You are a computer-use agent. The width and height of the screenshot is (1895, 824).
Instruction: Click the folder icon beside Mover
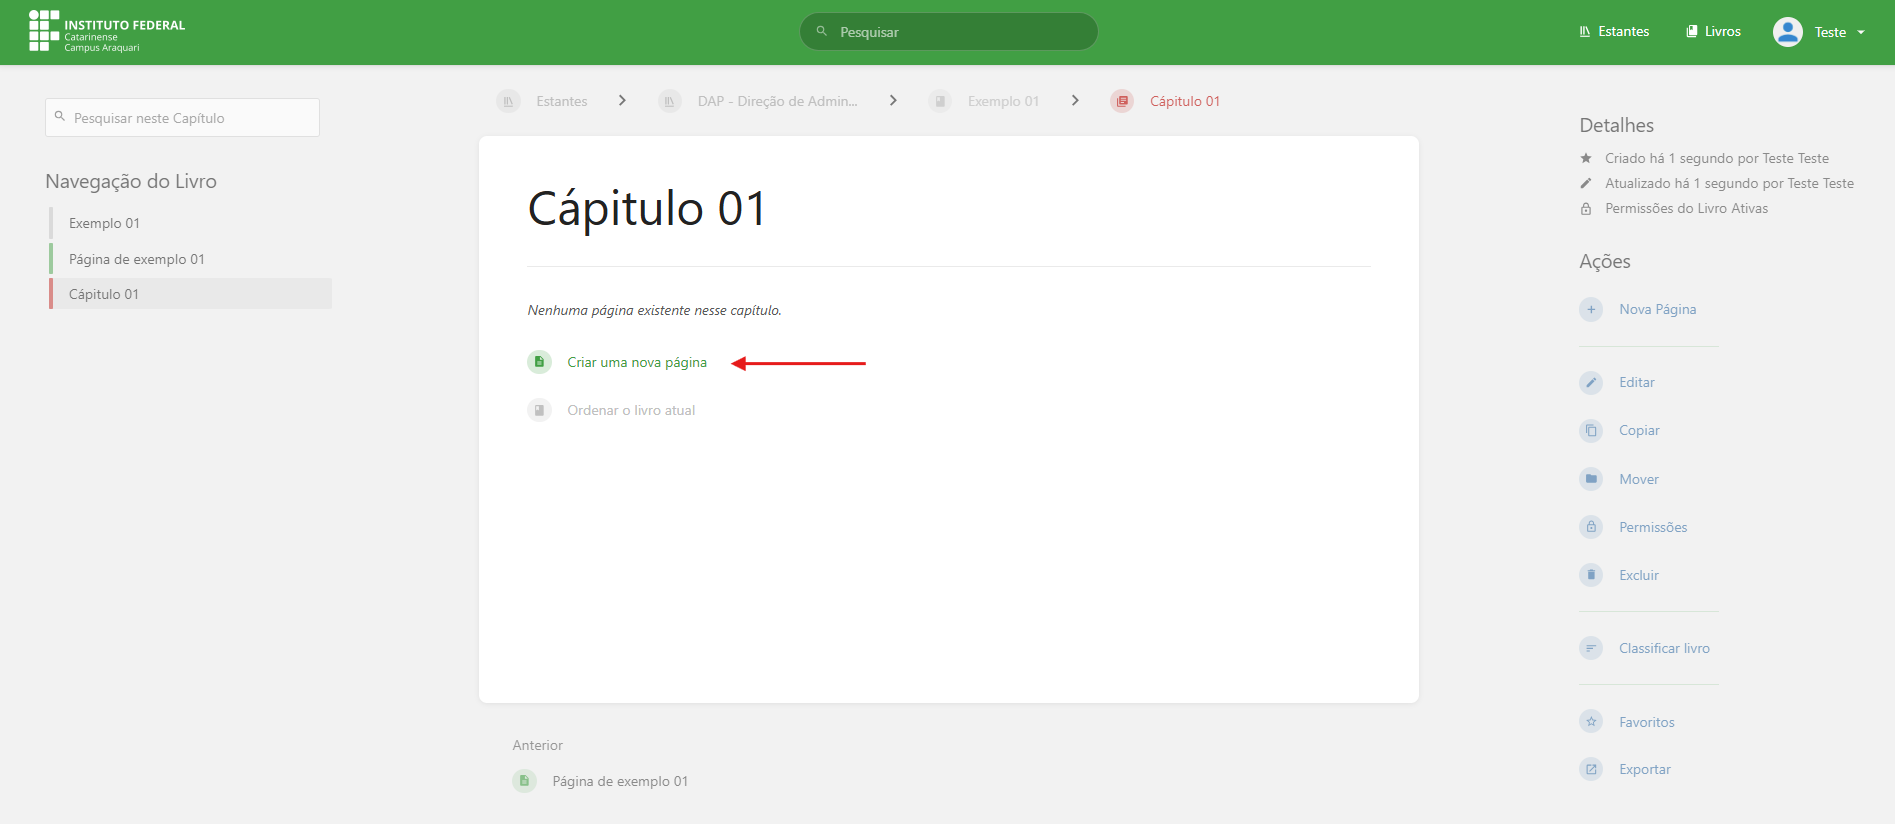[1591, 479]
